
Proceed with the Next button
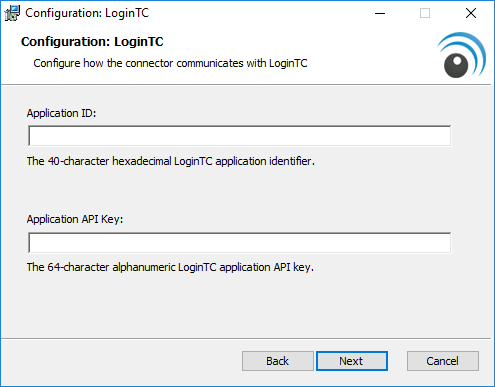click(352, 361)
